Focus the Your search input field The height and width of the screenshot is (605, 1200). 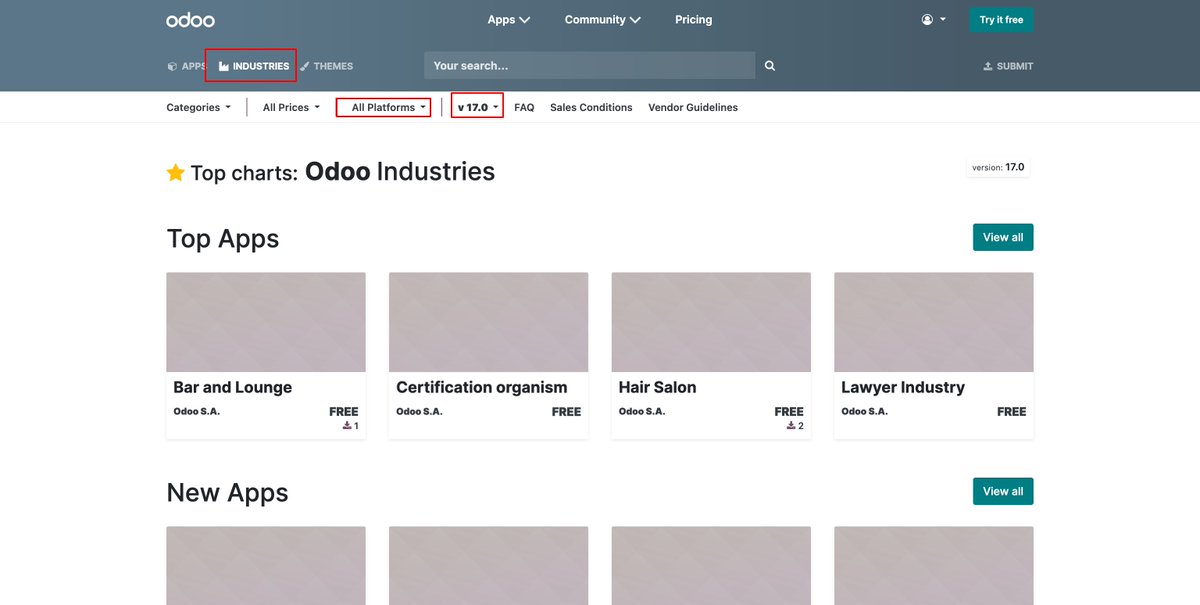pos(590,66)
